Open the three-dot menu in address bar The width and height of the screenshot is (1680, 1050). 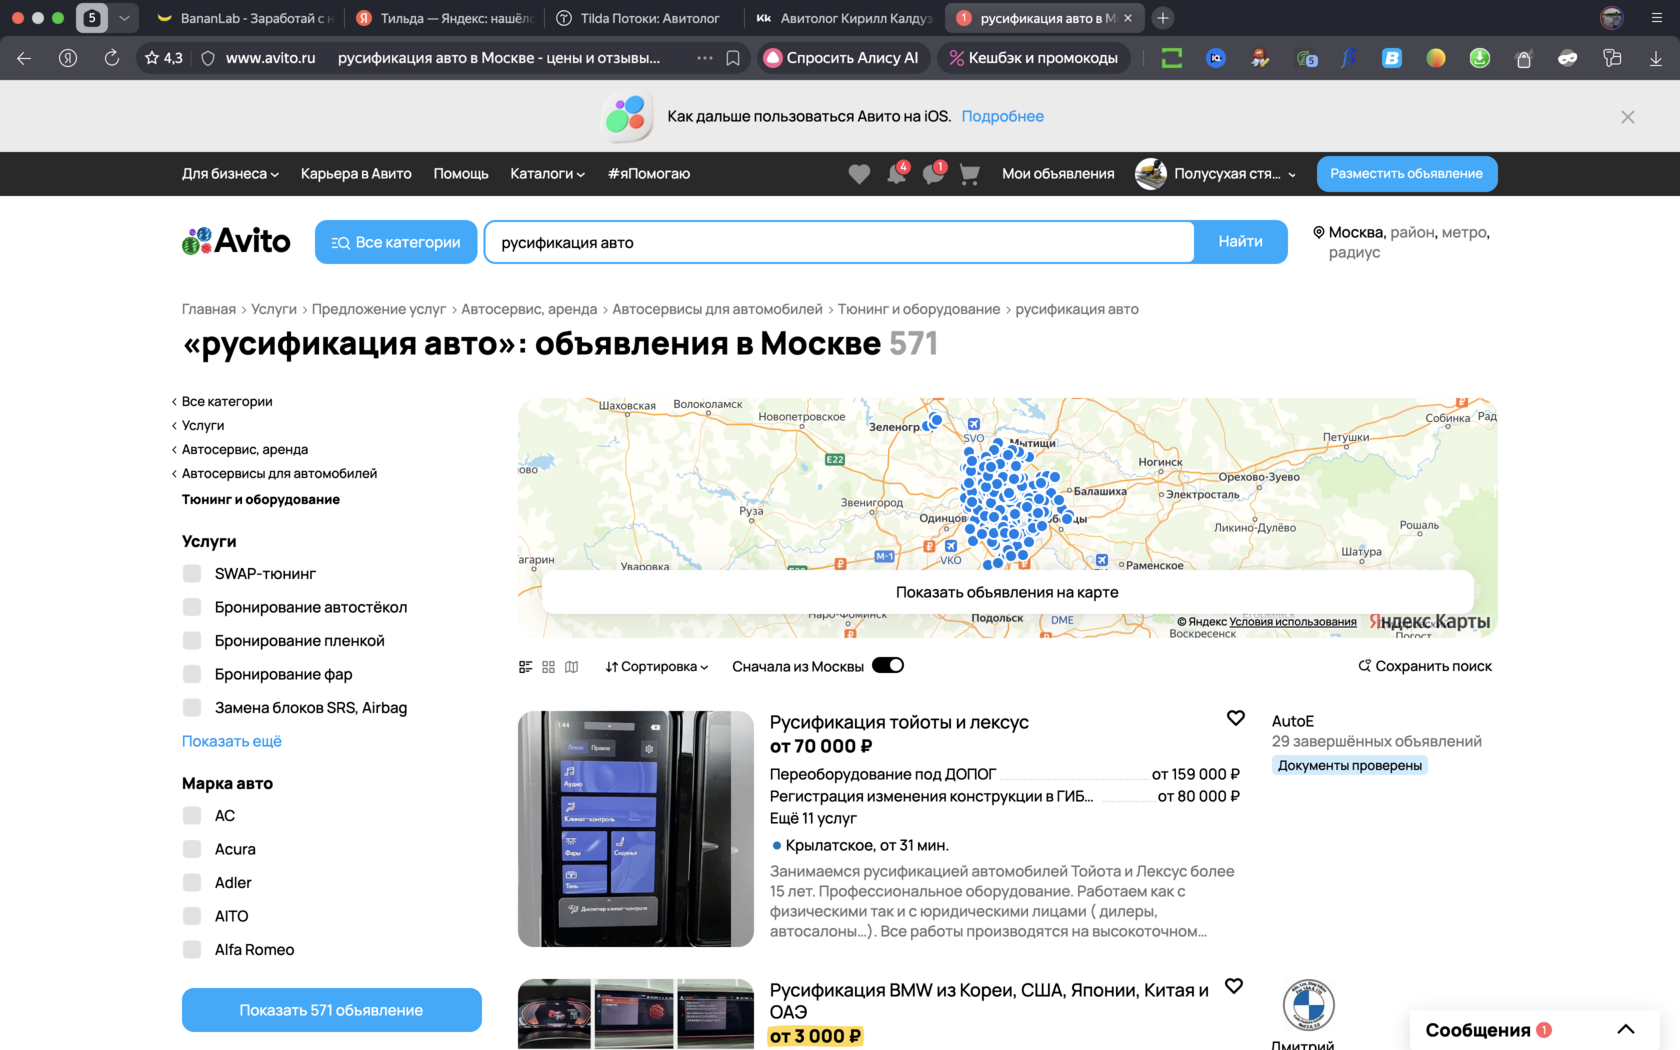(x=705, y=58)
